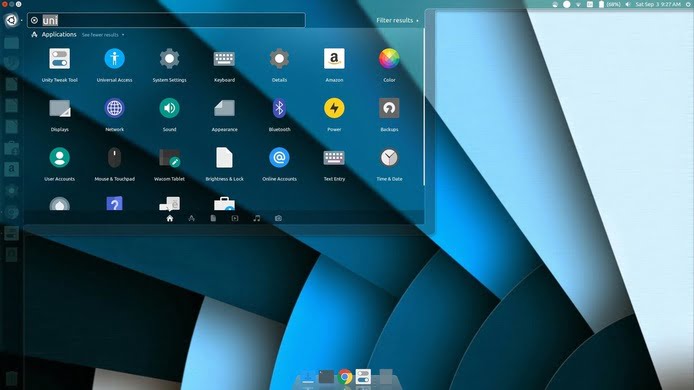Screen dimensions: 694x390
Task: Switch to the Home lens
Action: point(170,218)
